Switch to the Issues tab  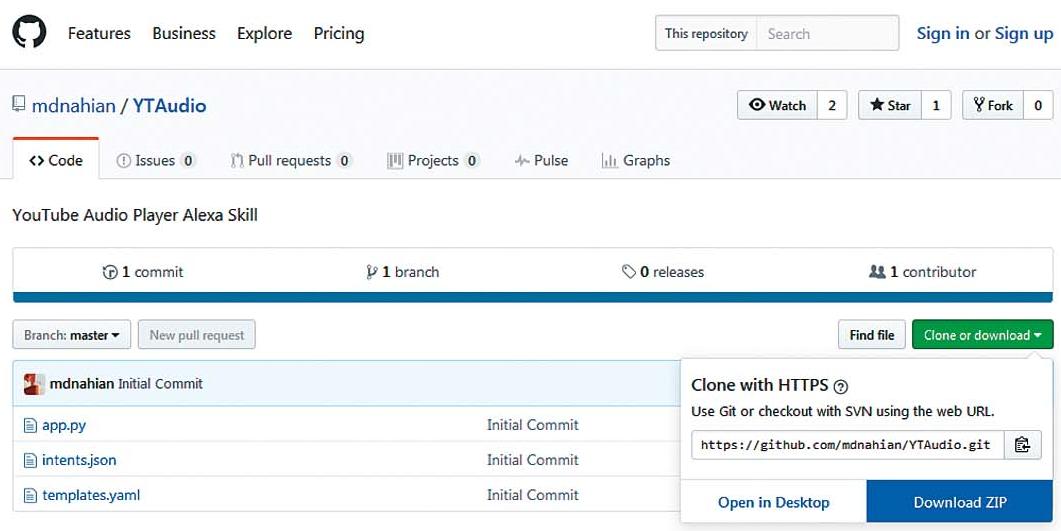pyautogui.click(x=155, y=160)
